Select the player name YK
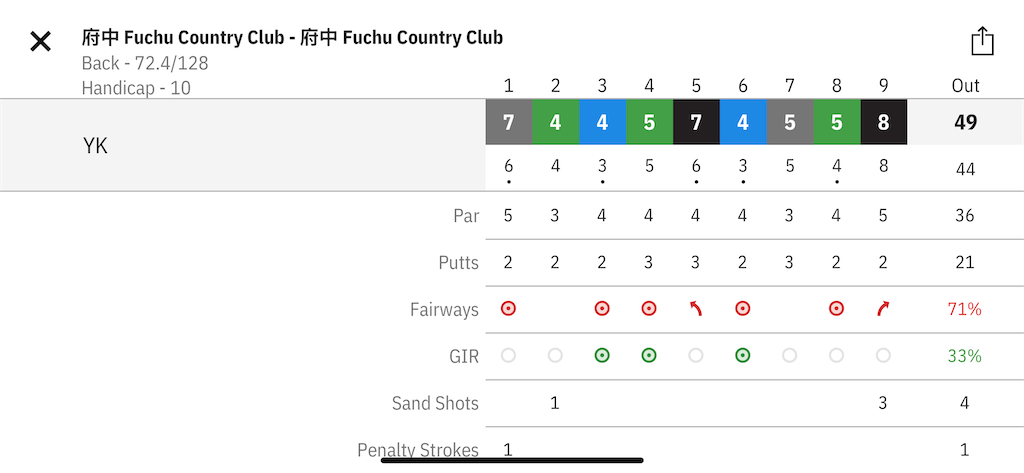 coord(95,146)
